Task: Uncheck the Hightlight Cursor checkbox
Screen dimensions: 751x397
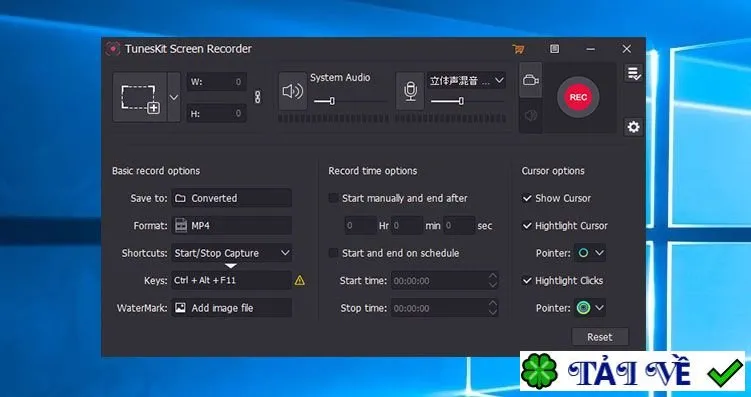Action: pos(527,226)
